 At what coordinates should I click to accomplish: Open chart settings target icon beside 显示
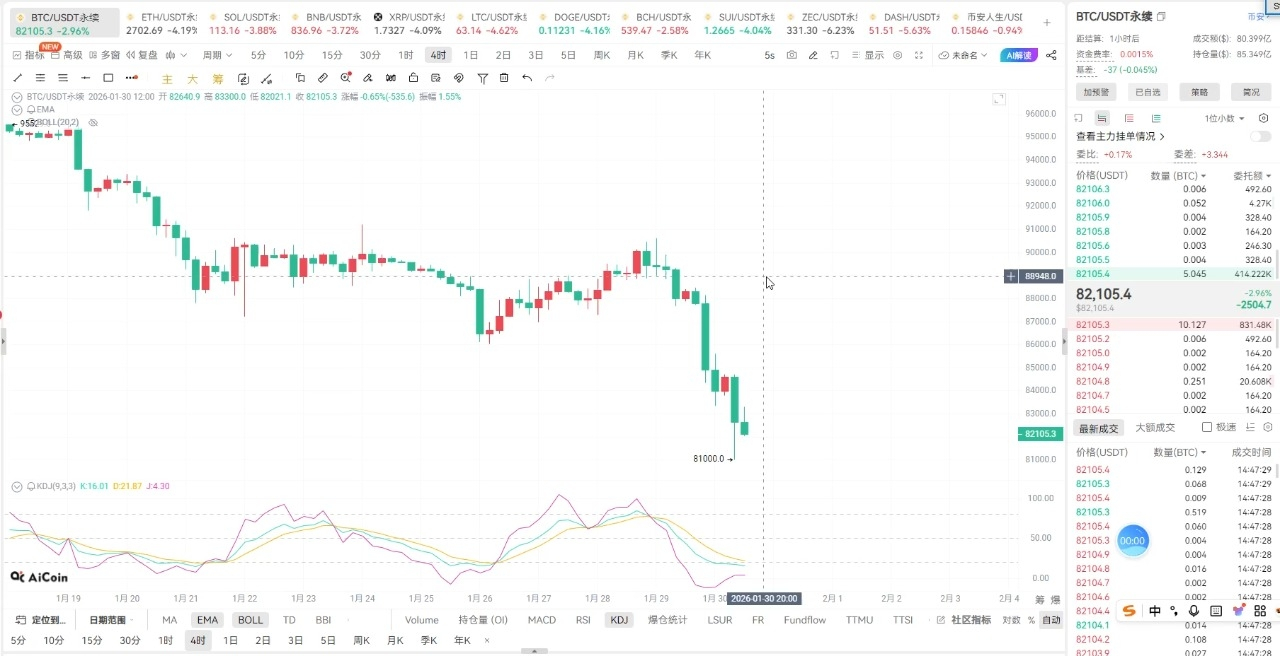tap(897, 55)
